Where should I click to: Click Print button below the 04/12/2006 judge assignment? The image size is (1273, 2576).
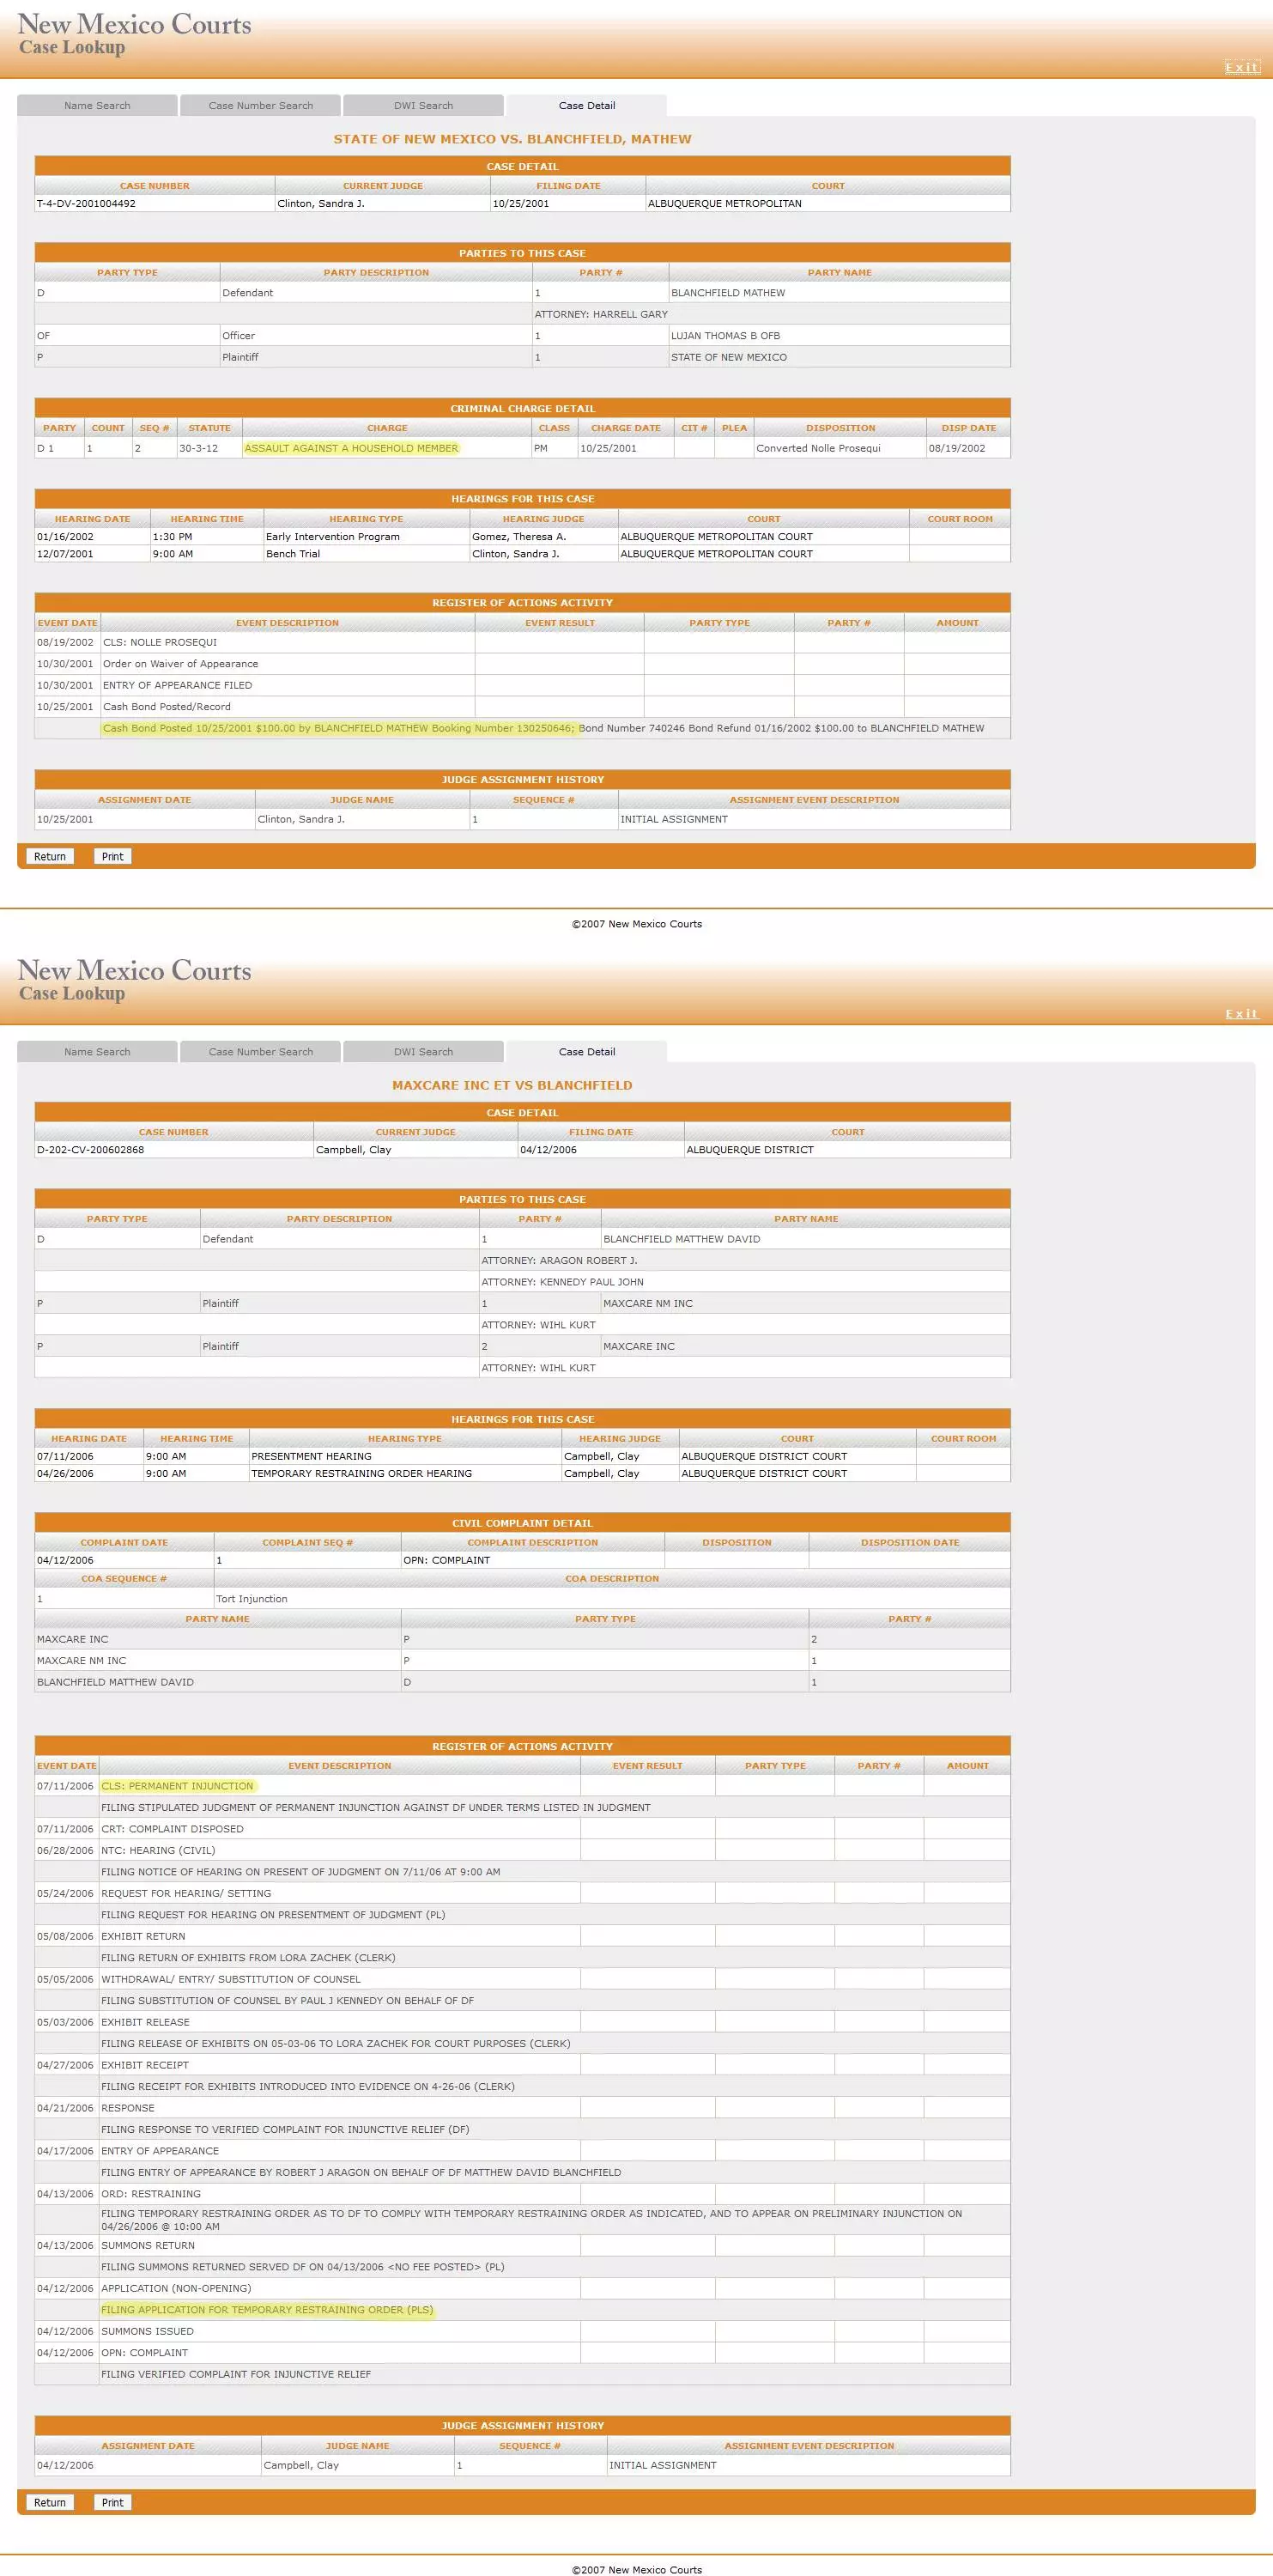113,2502
